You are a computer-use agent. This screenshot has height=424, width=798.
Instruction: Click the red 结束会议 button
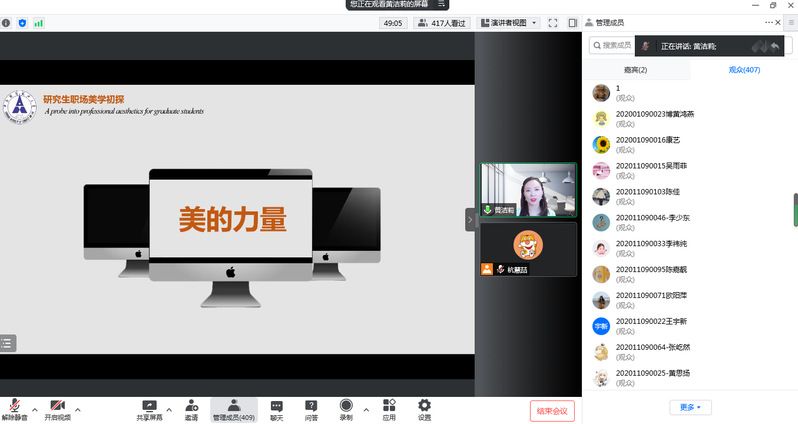pyautogui.click(x=552, y=410)
